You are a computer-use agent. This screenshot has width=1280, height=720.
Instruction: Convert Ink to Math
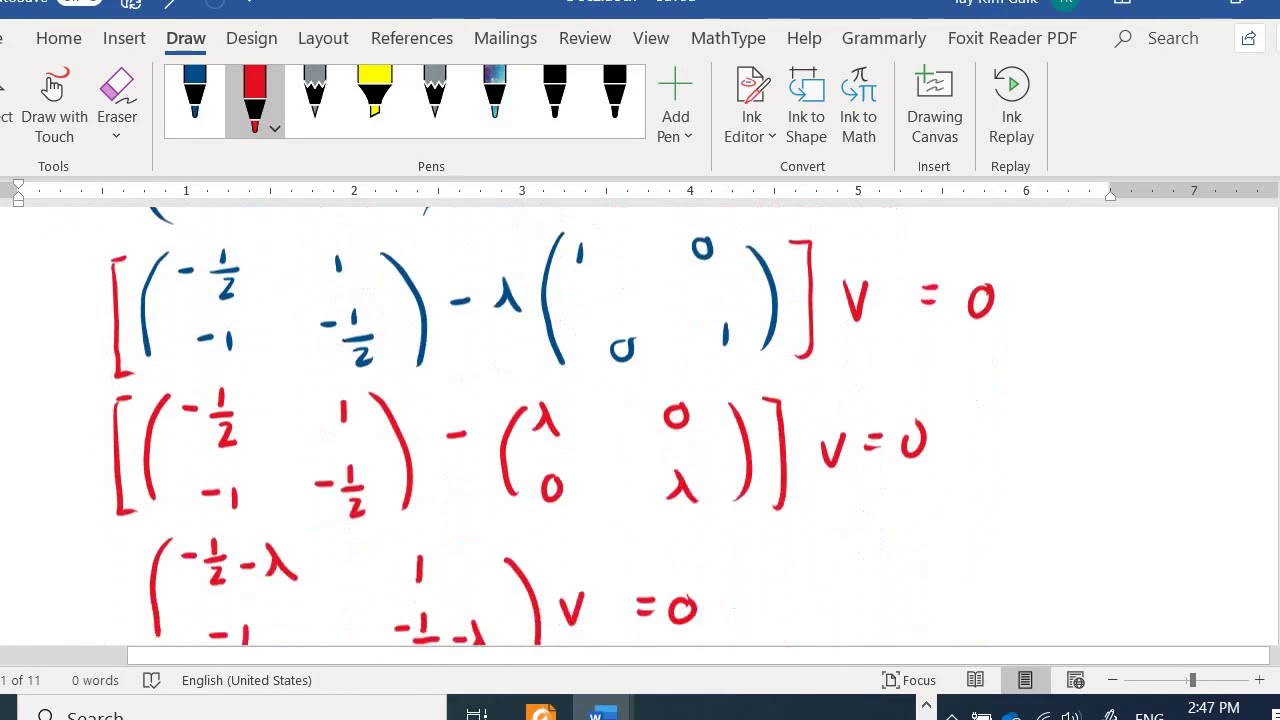pos(858,106)
